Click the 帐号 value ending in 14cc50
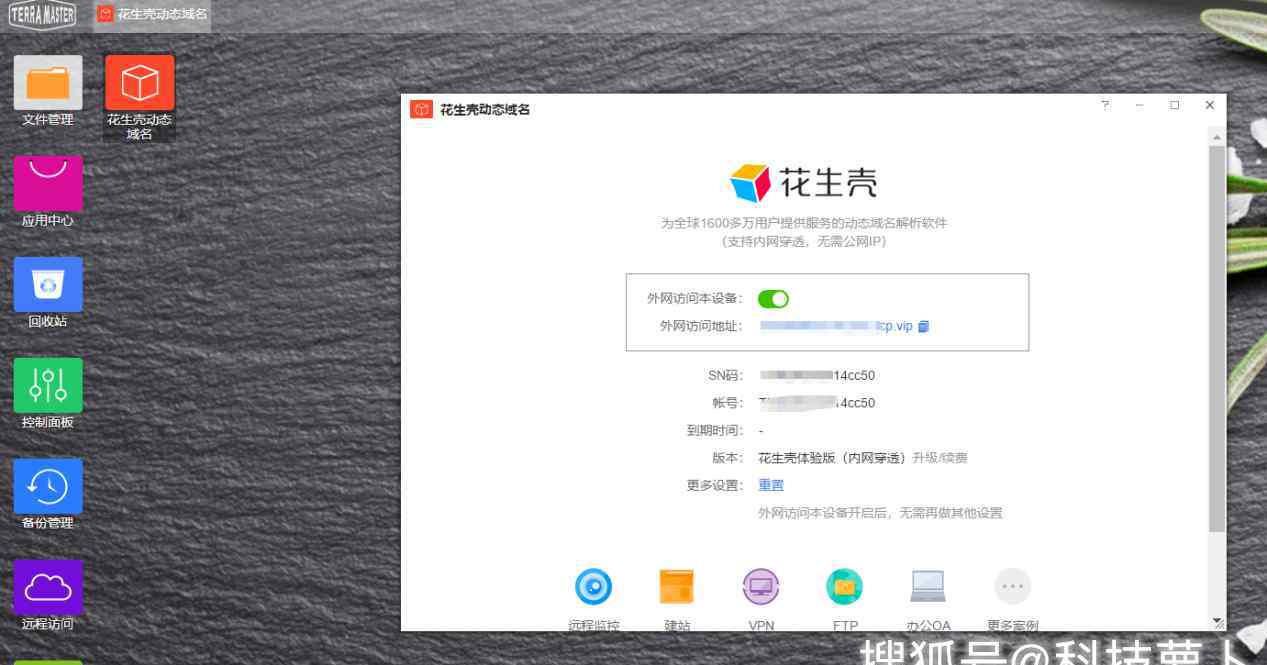Image resolution: width=1267 pixels, height=665 pixels. (x=817, y=403)
